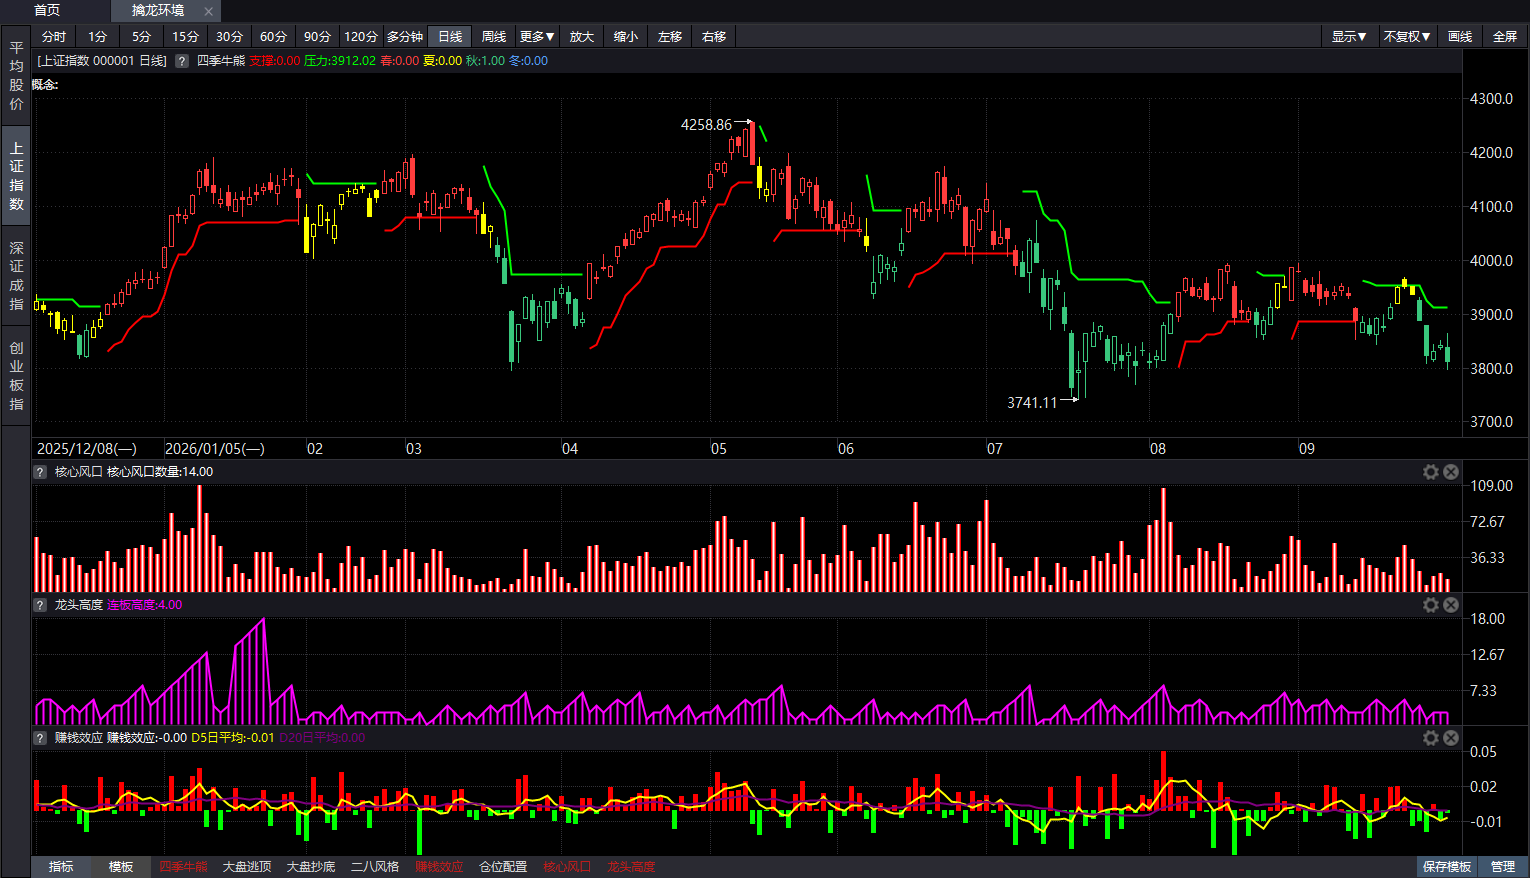Open the 更多 periods dropdown
Screen dimensions: 1530x878
537,36
